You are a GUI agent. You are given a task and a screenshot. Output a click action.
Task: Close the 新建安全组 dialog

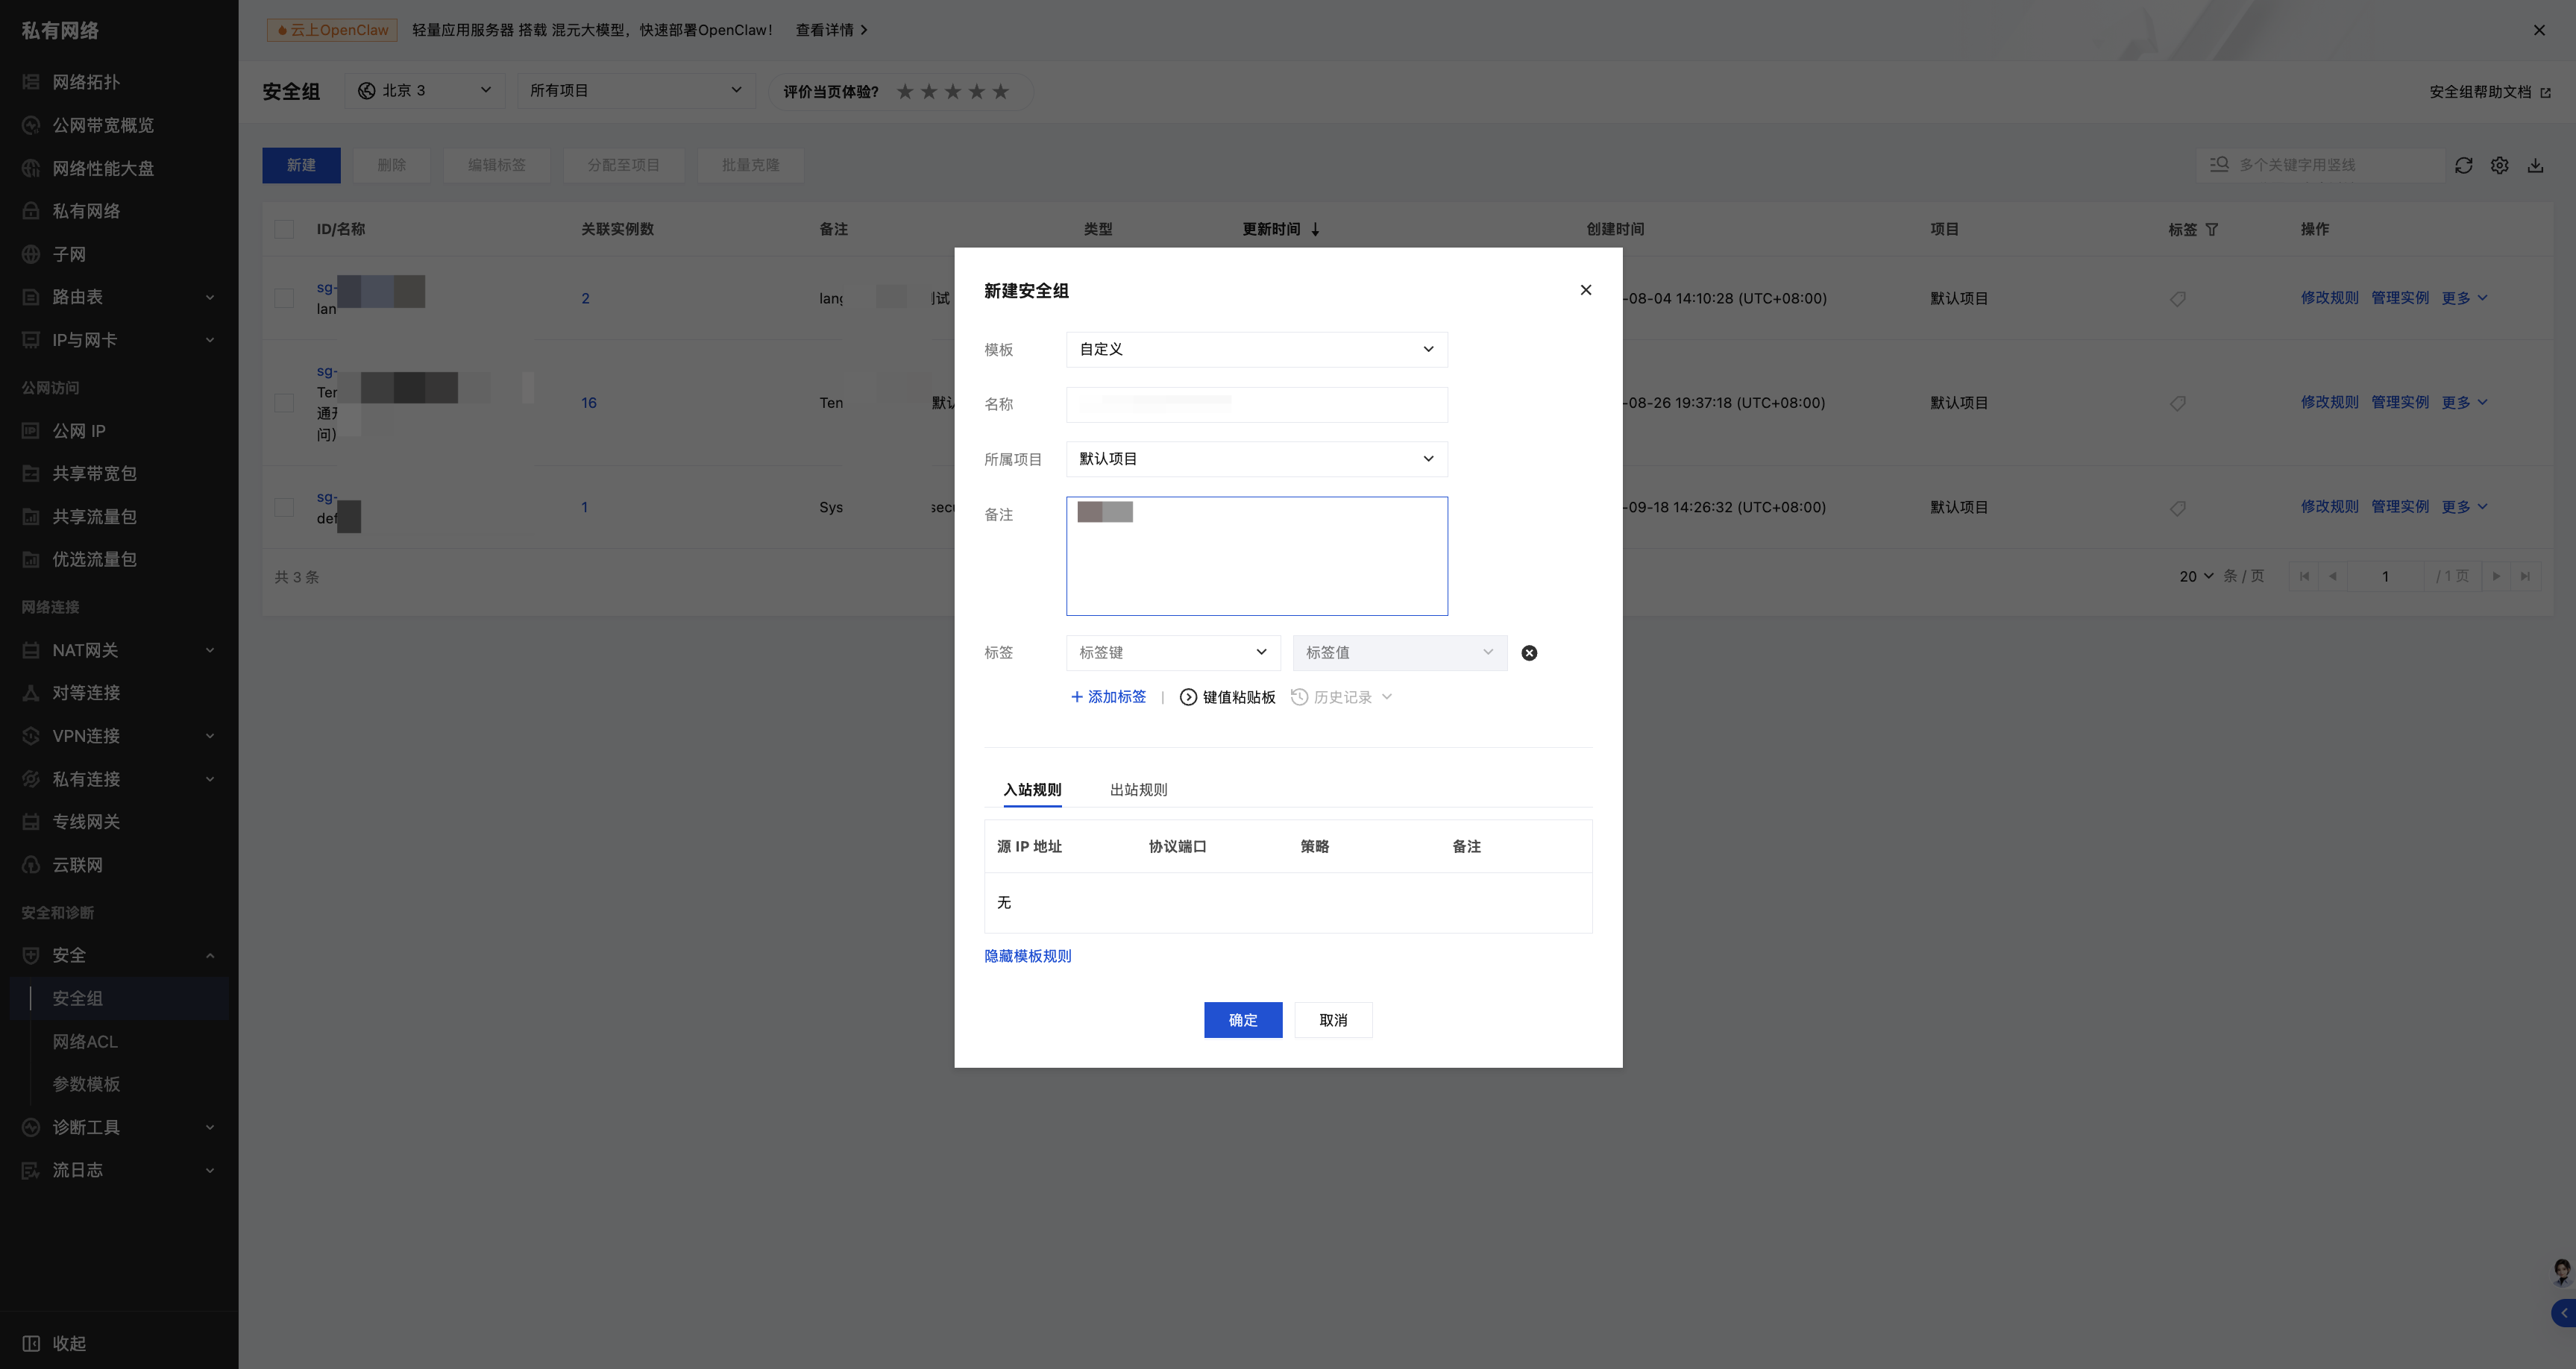tap(1585, 290)
